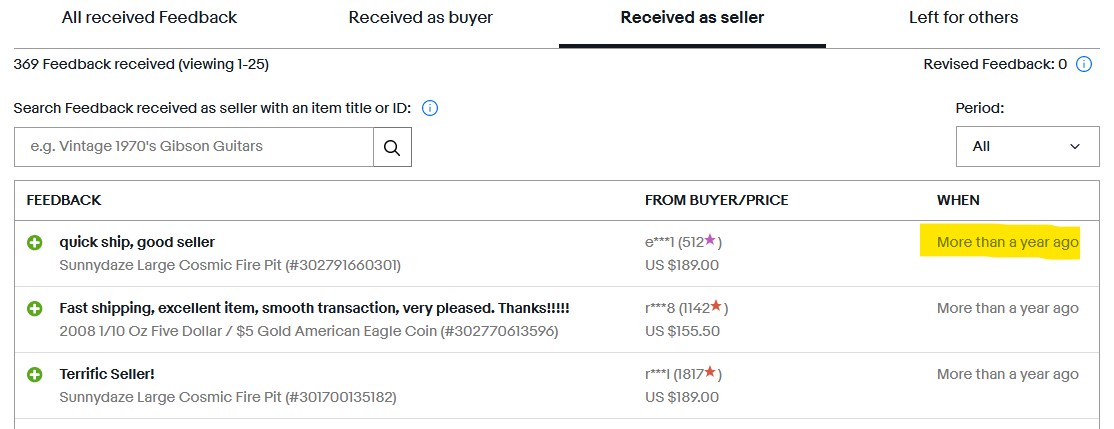Click buyer e***1 username
This screenshot has height=429, width=1114.
point(659,243)
